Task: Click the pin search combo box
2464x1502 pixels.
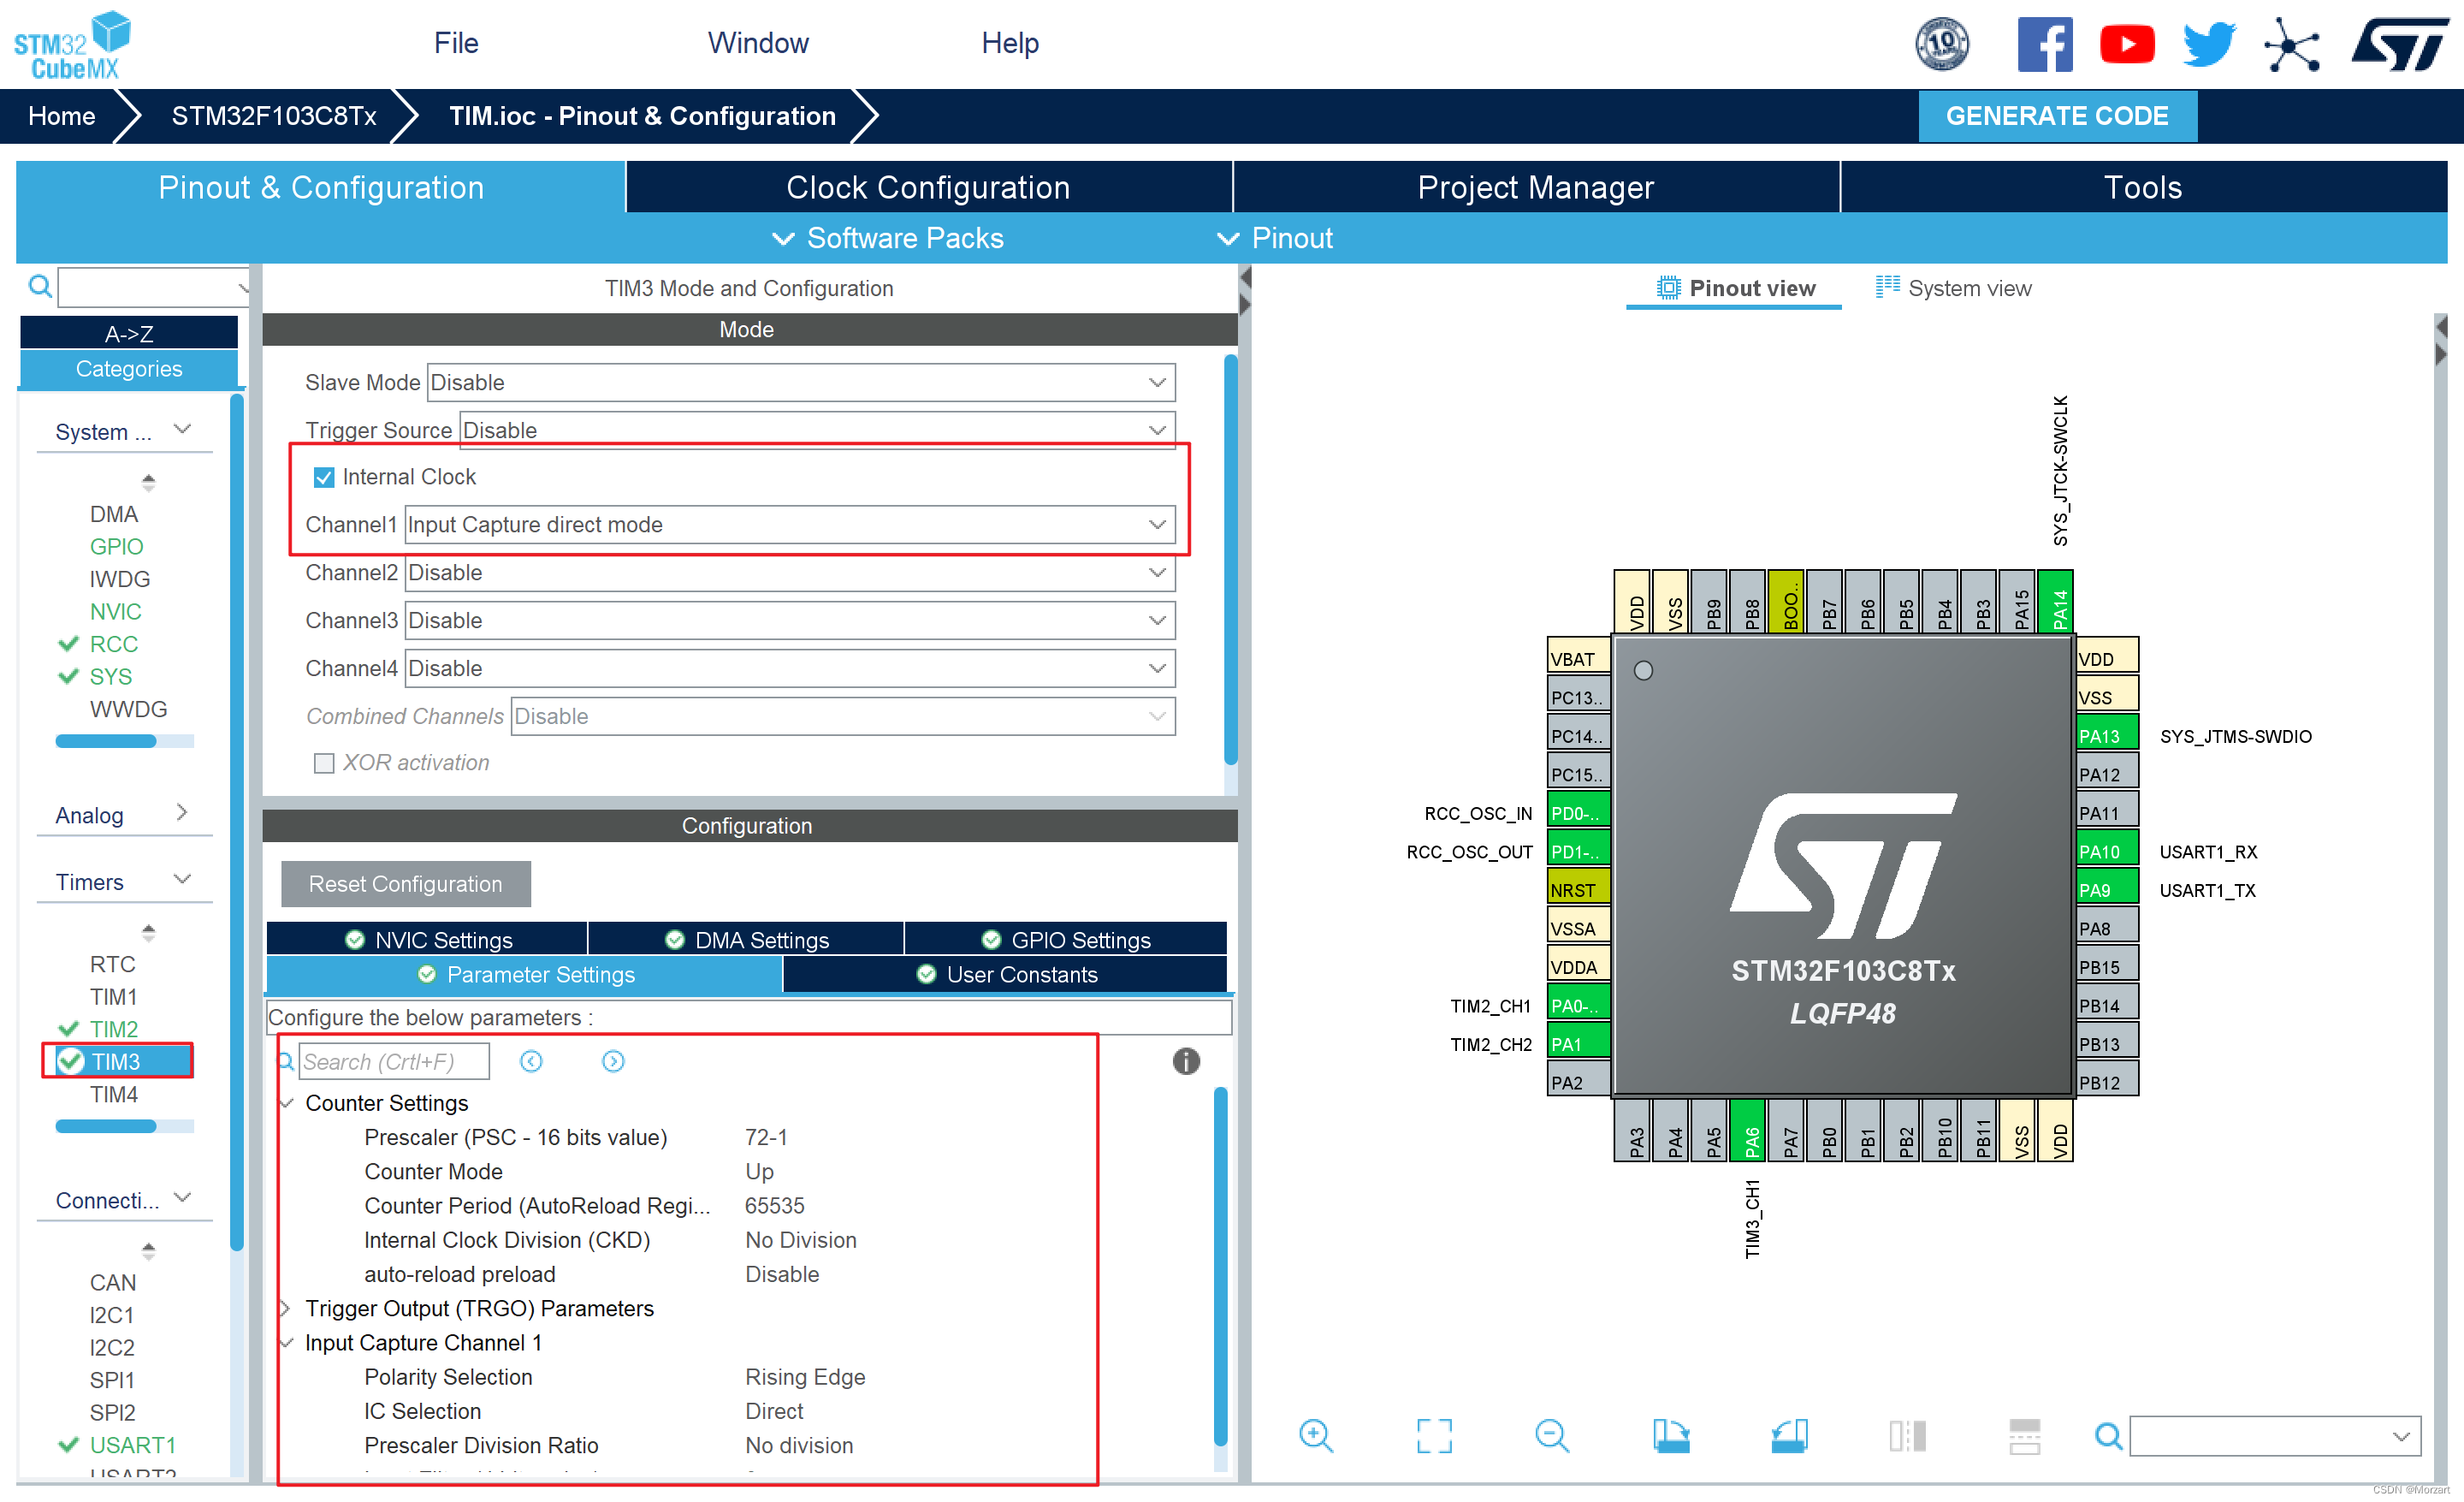Action: 2275,1437
